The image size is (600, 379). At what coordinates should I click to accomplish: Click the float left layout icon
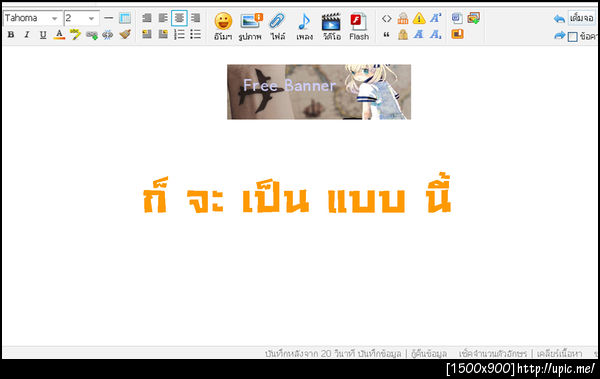147,34
